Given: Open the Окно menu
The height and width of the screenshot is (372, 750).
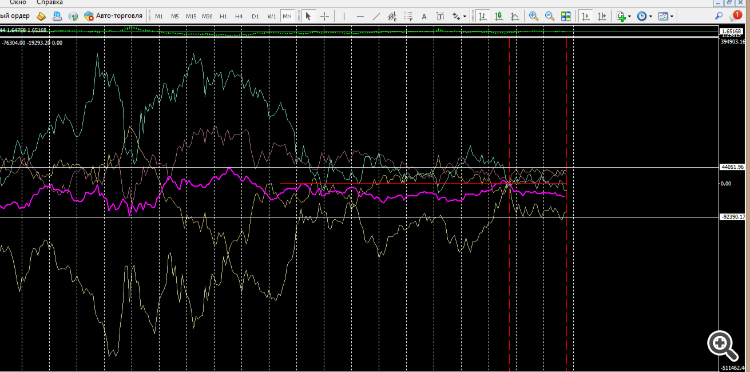Looking at the screenshot, I should point(18,2).
